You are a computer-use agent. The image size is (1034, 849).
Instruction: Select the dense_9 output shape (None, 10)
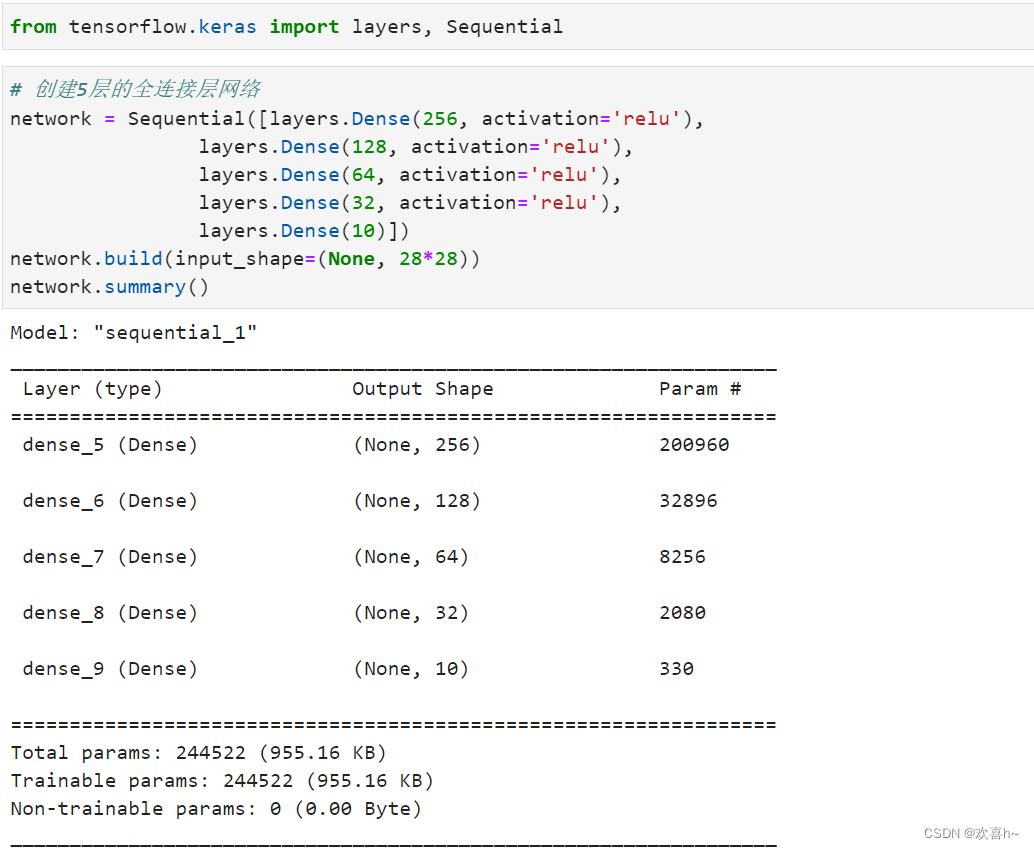[x=411, y=668]
